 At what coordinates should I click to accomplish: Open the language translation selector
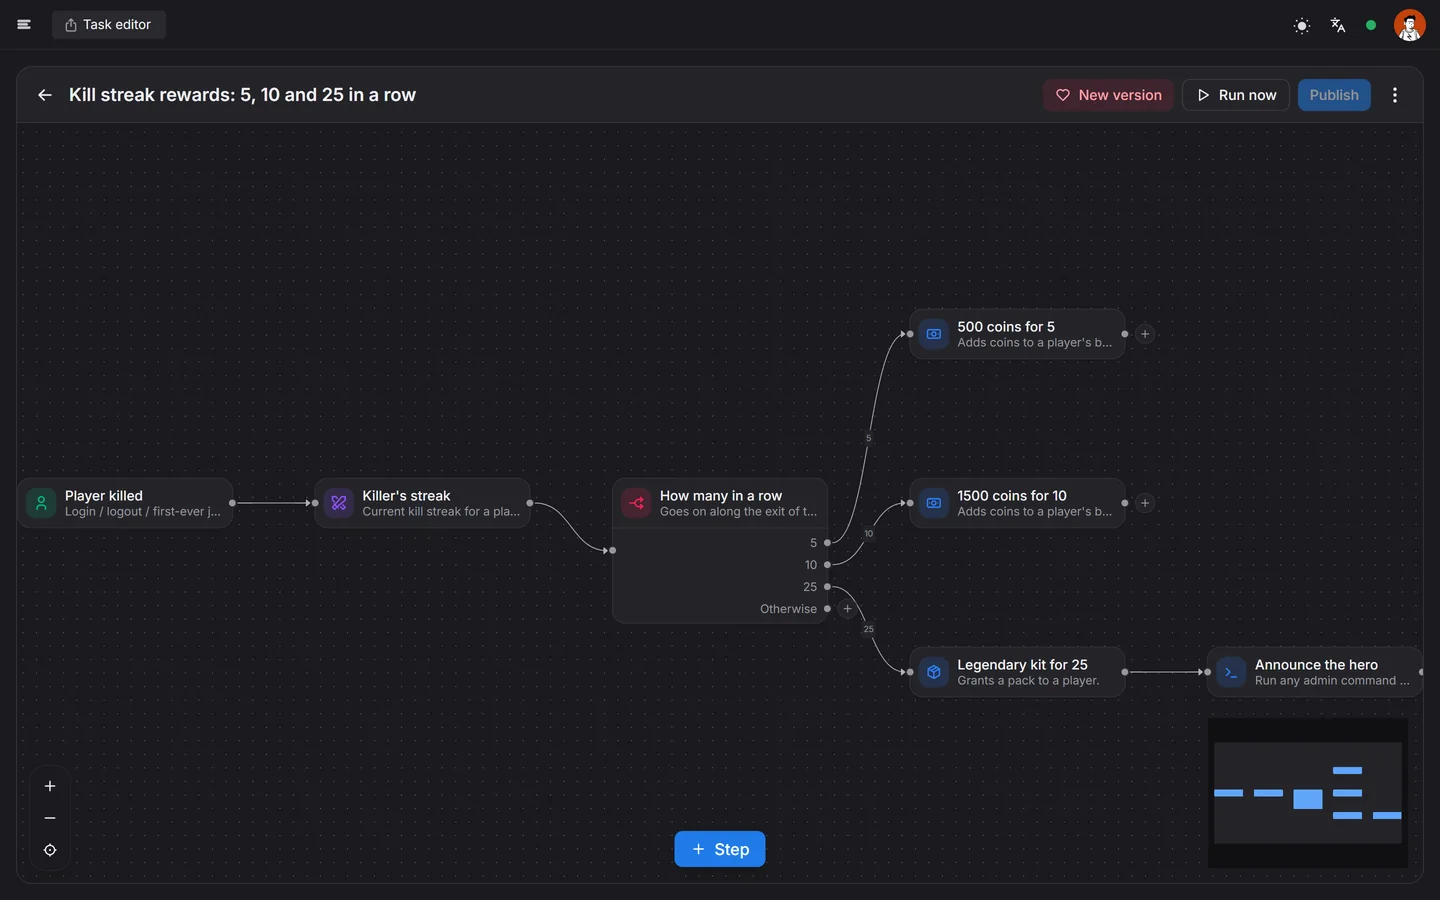click(1338, 26)
